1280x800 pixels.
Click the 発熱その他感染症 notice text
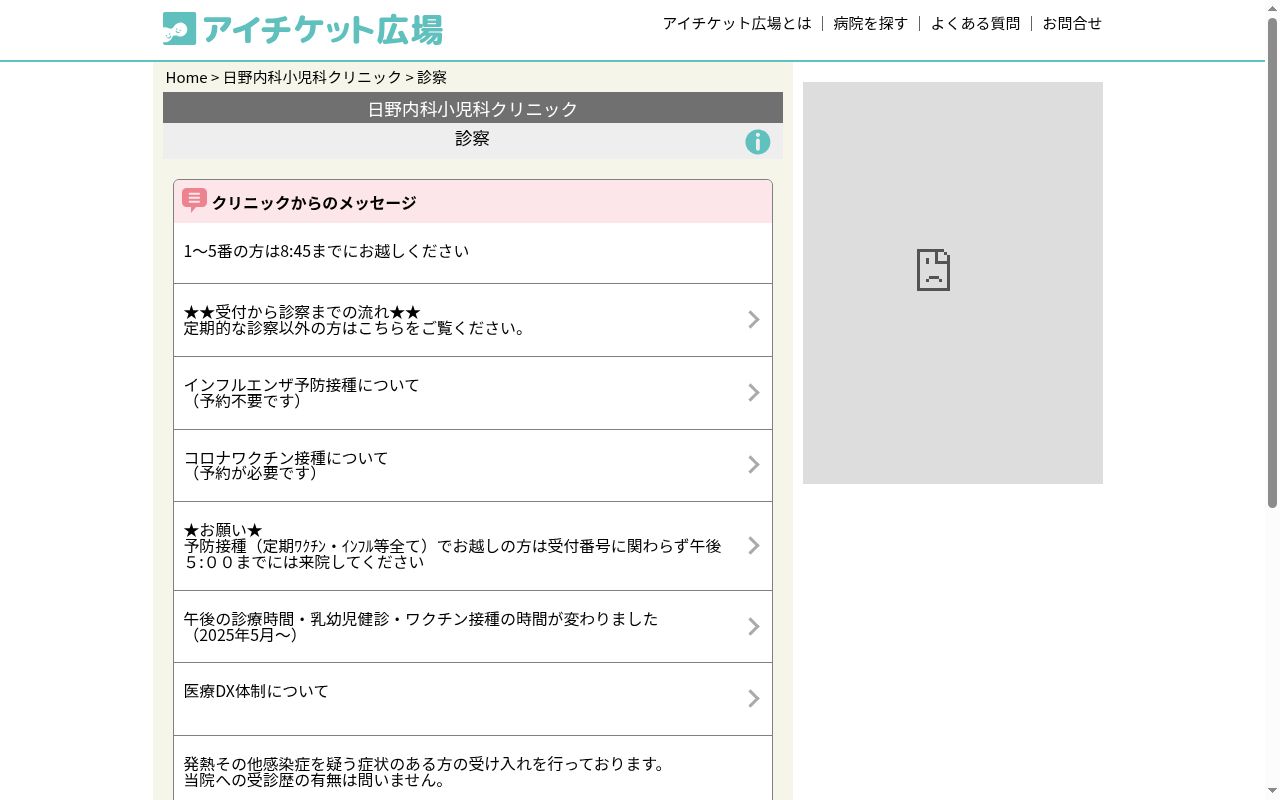pos(425,772)
